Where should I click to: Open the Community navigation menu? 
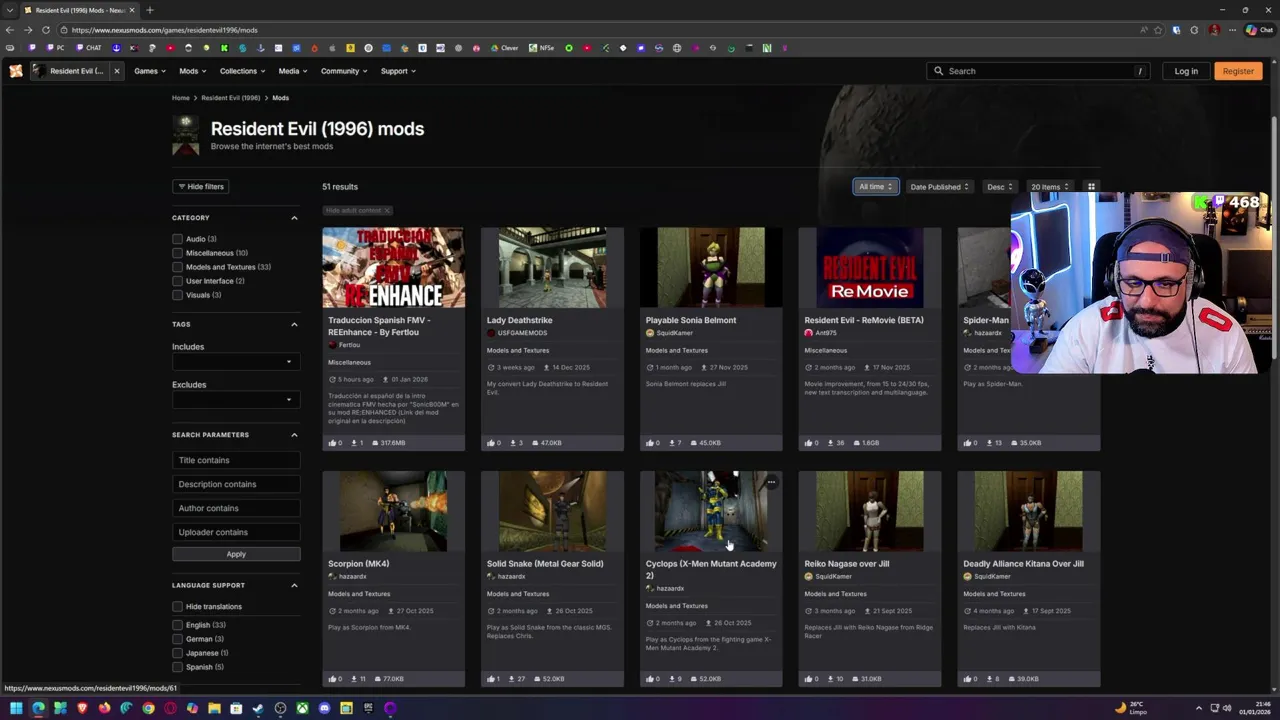[x=344, y=71]
